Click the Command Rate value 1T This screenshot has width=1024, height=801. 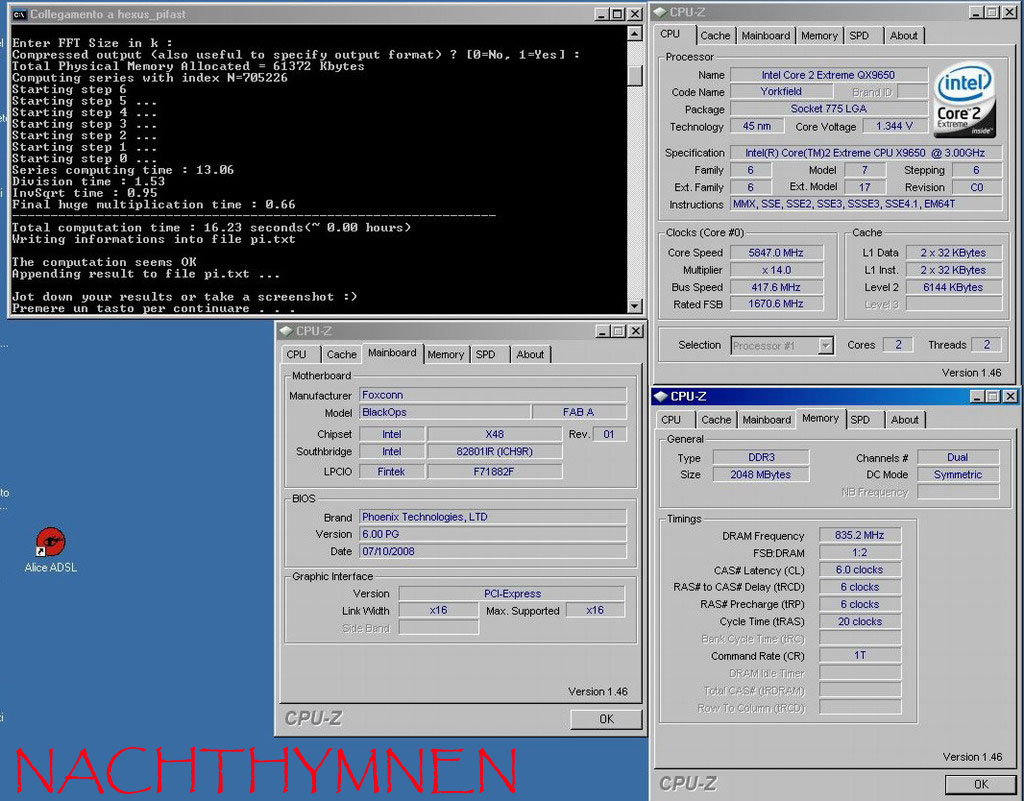pos(859,655)
